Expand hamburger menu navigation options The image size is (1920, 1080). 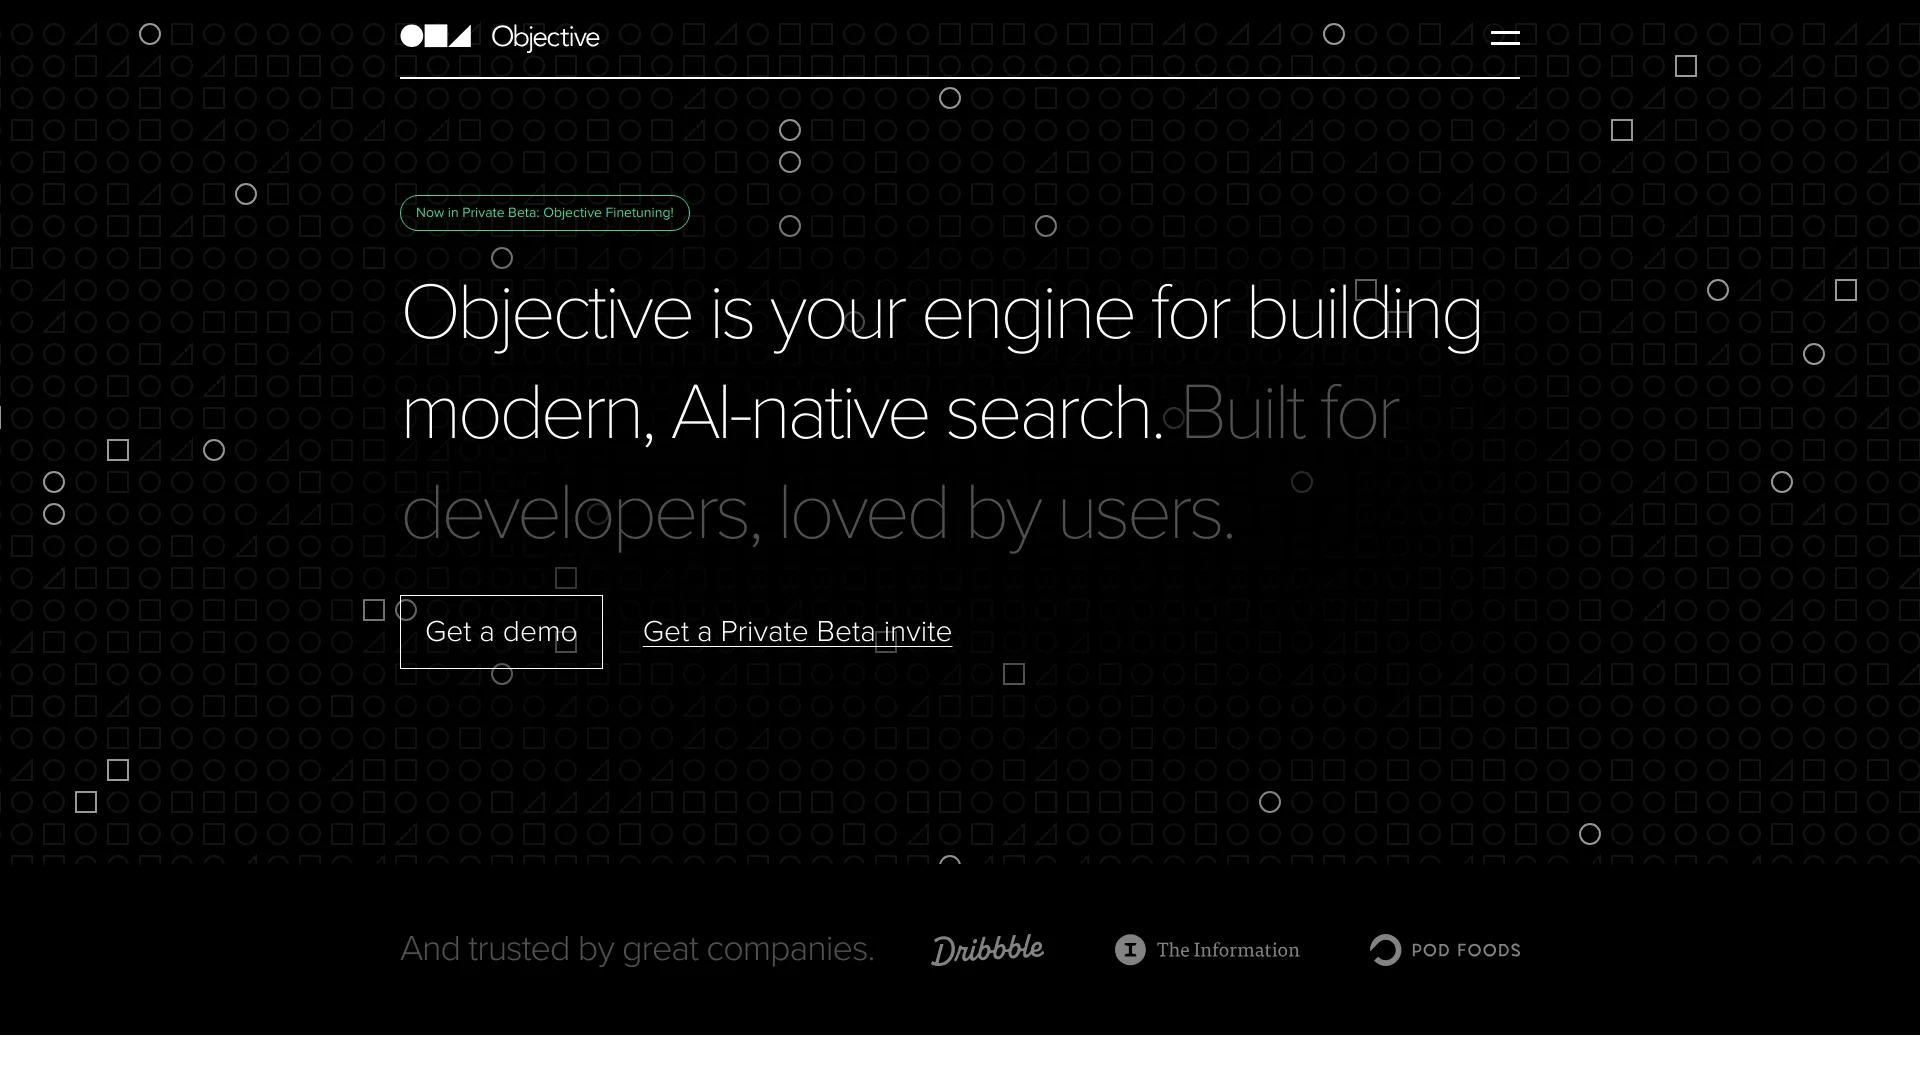tap(1505, 38)
